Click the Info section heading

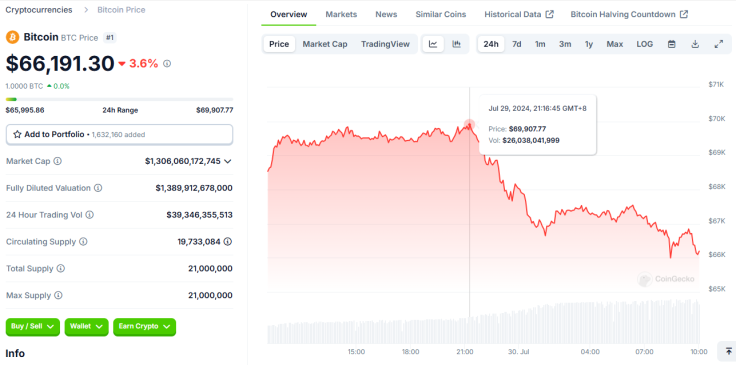coord(15,353)
